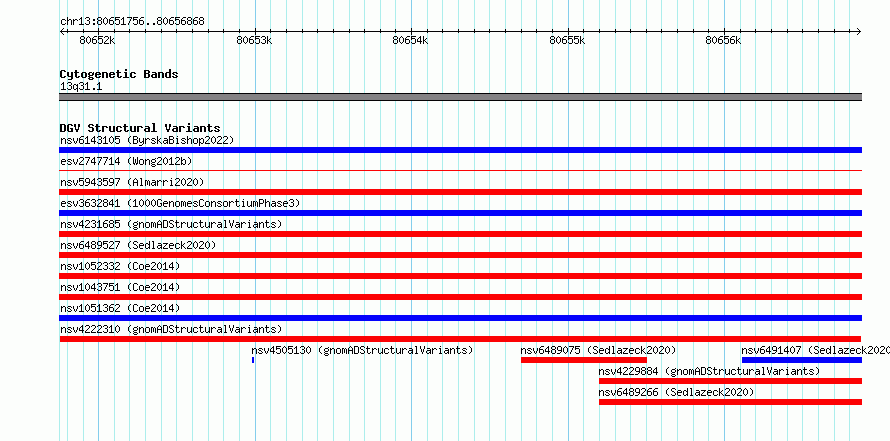Click the 80654k ruler position
Image resolution: width=890 pixels, height=441 pixels.
410,40
